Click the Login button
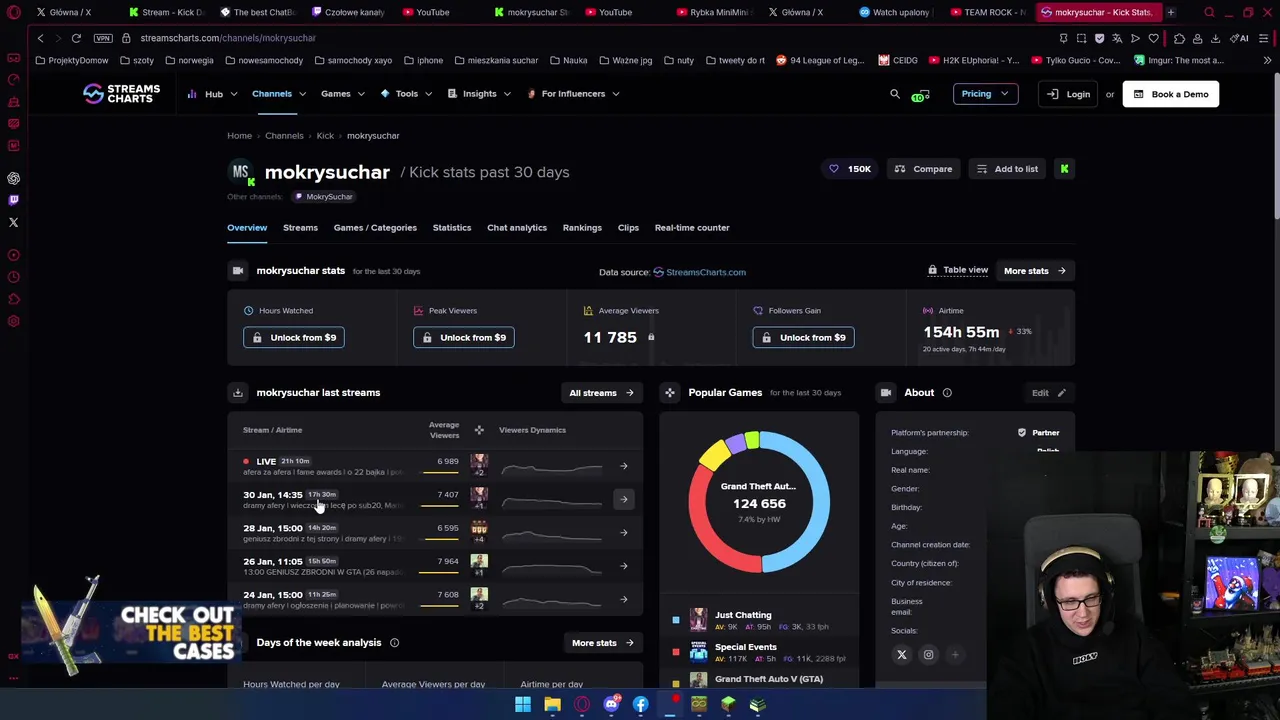Viewport: 1280px width, 720px height. pyautogui.click(x=1068, y=94)
